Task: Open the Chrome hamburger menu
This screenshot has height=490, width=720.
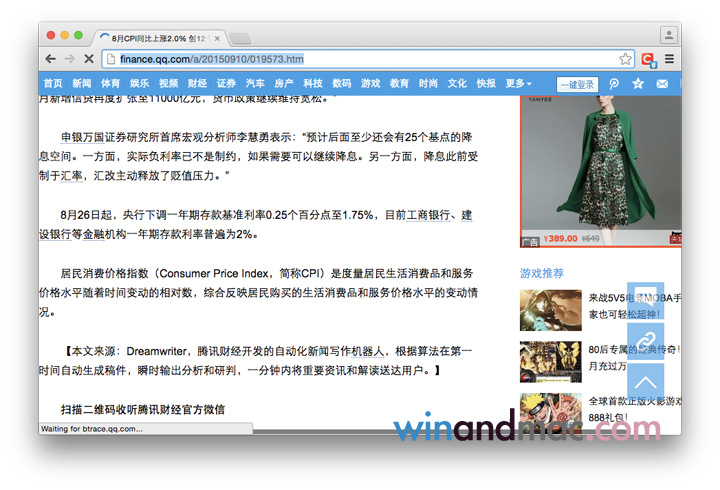Action: 669,59
